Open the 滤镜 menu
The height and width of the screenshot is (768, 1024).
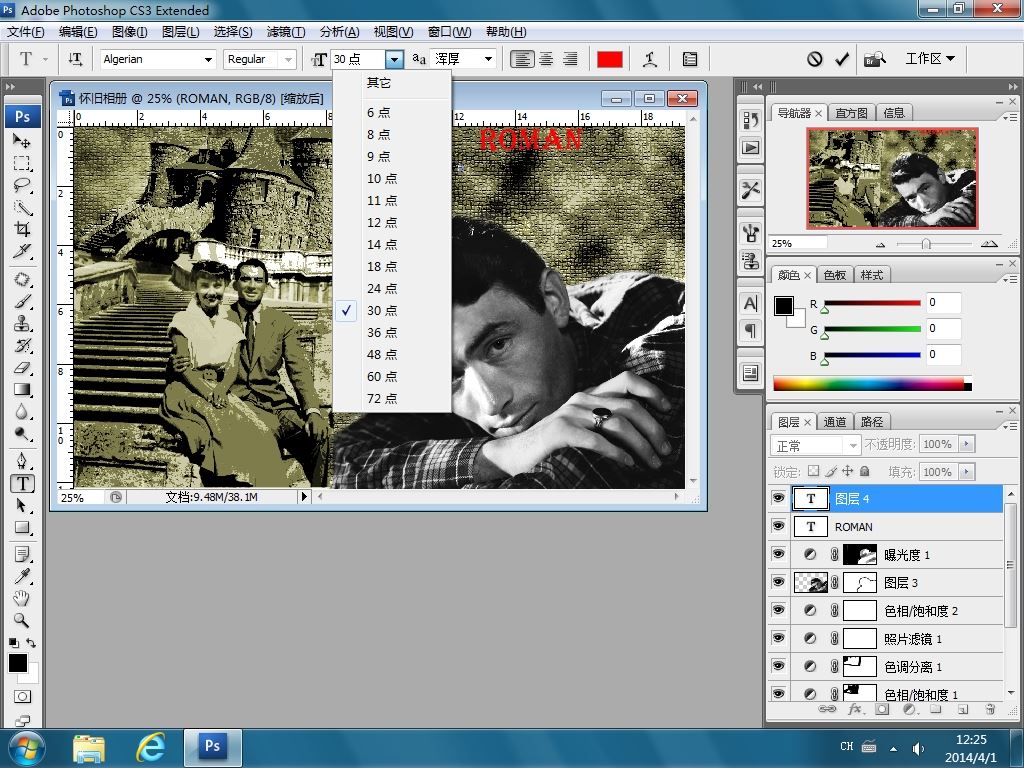click(x=285, y=31)
